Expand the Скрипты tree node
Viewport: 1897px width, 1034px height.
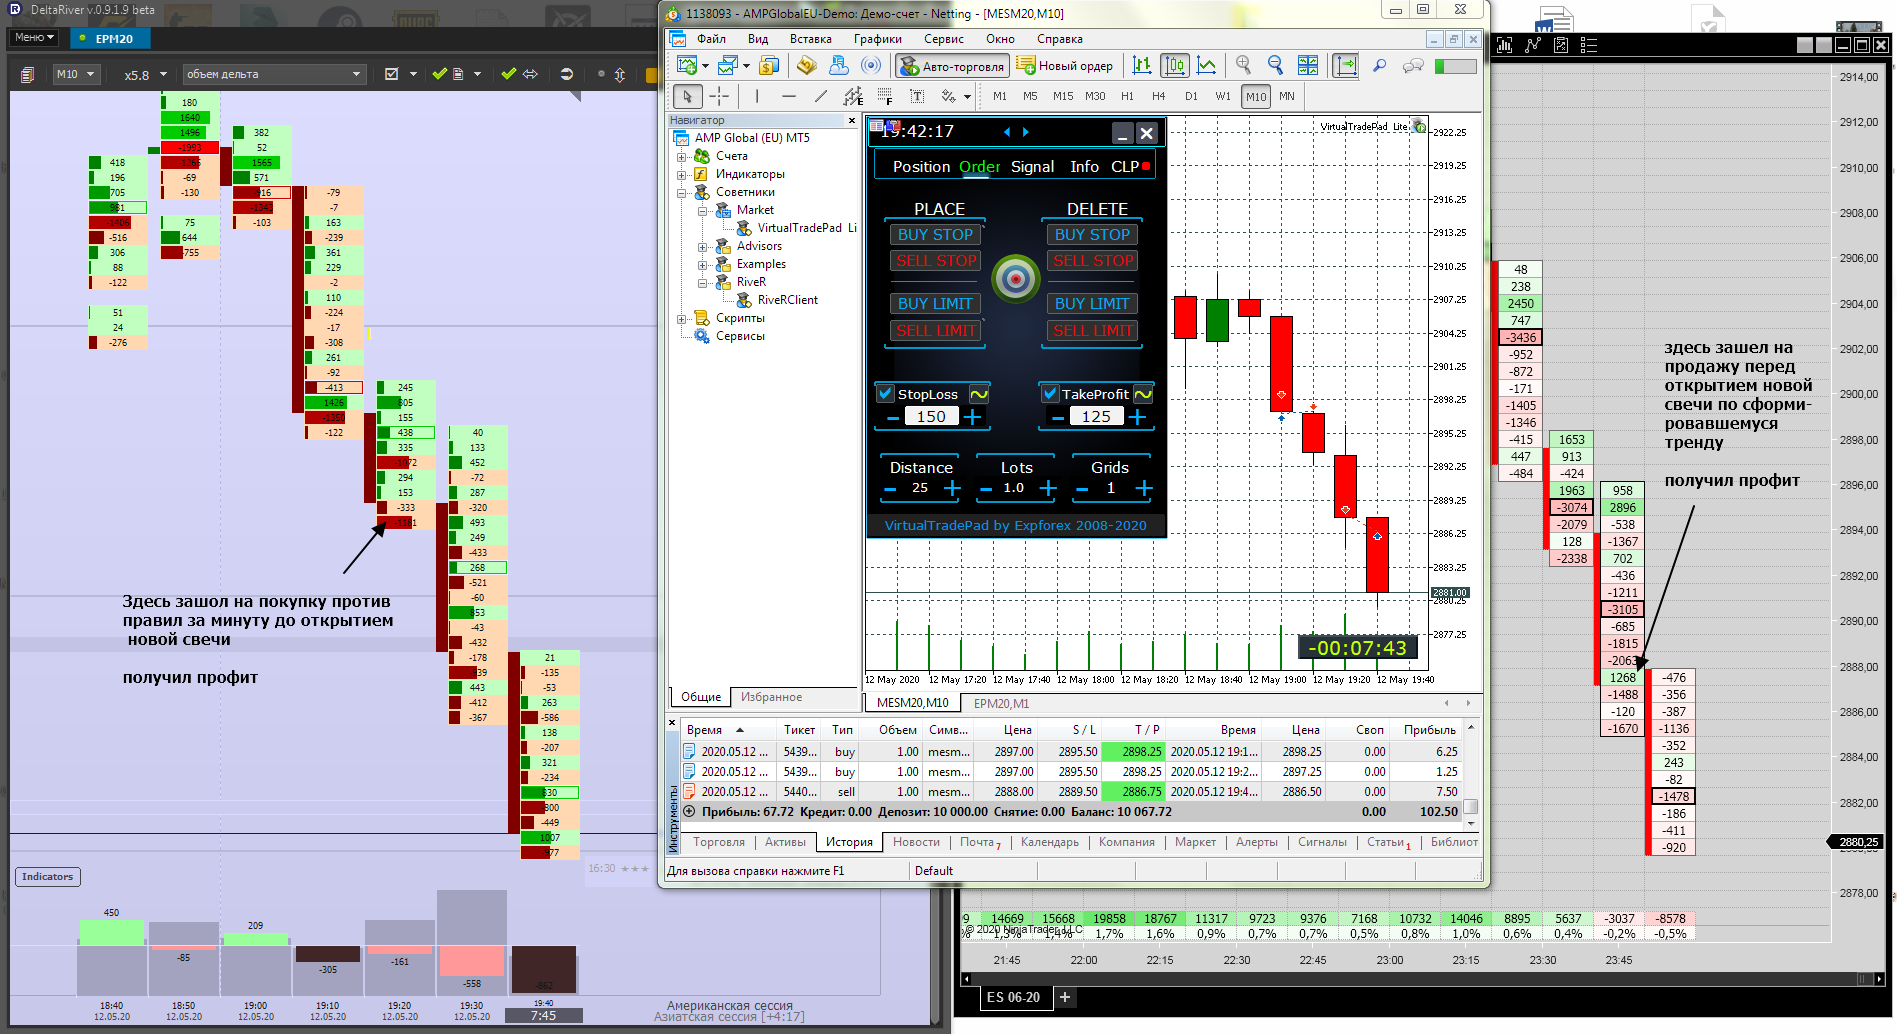click(x=681, y=319)
